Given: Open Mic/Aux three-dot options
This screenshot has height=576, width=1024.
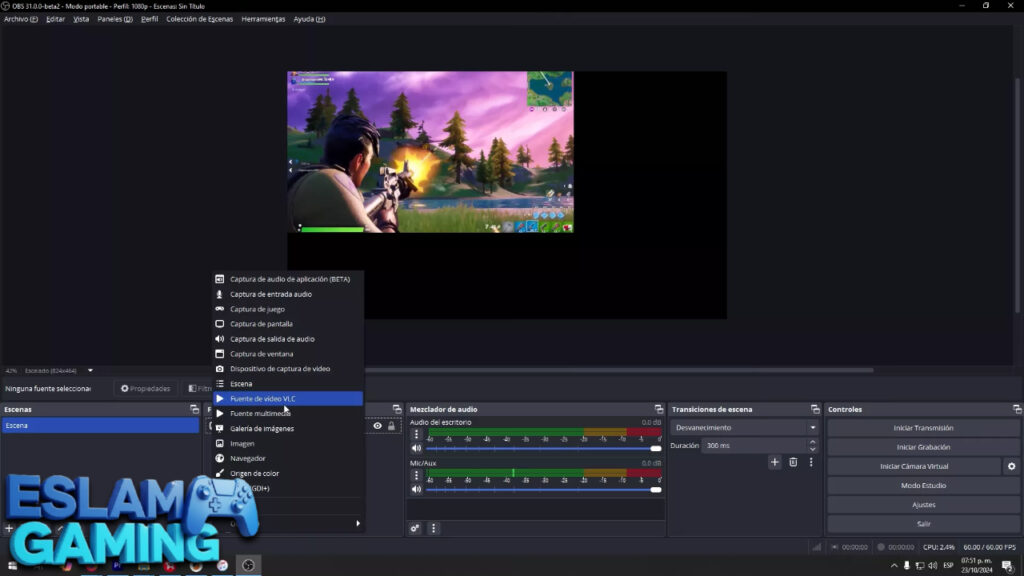Looking at the screenshot, I should coord(416,475).
